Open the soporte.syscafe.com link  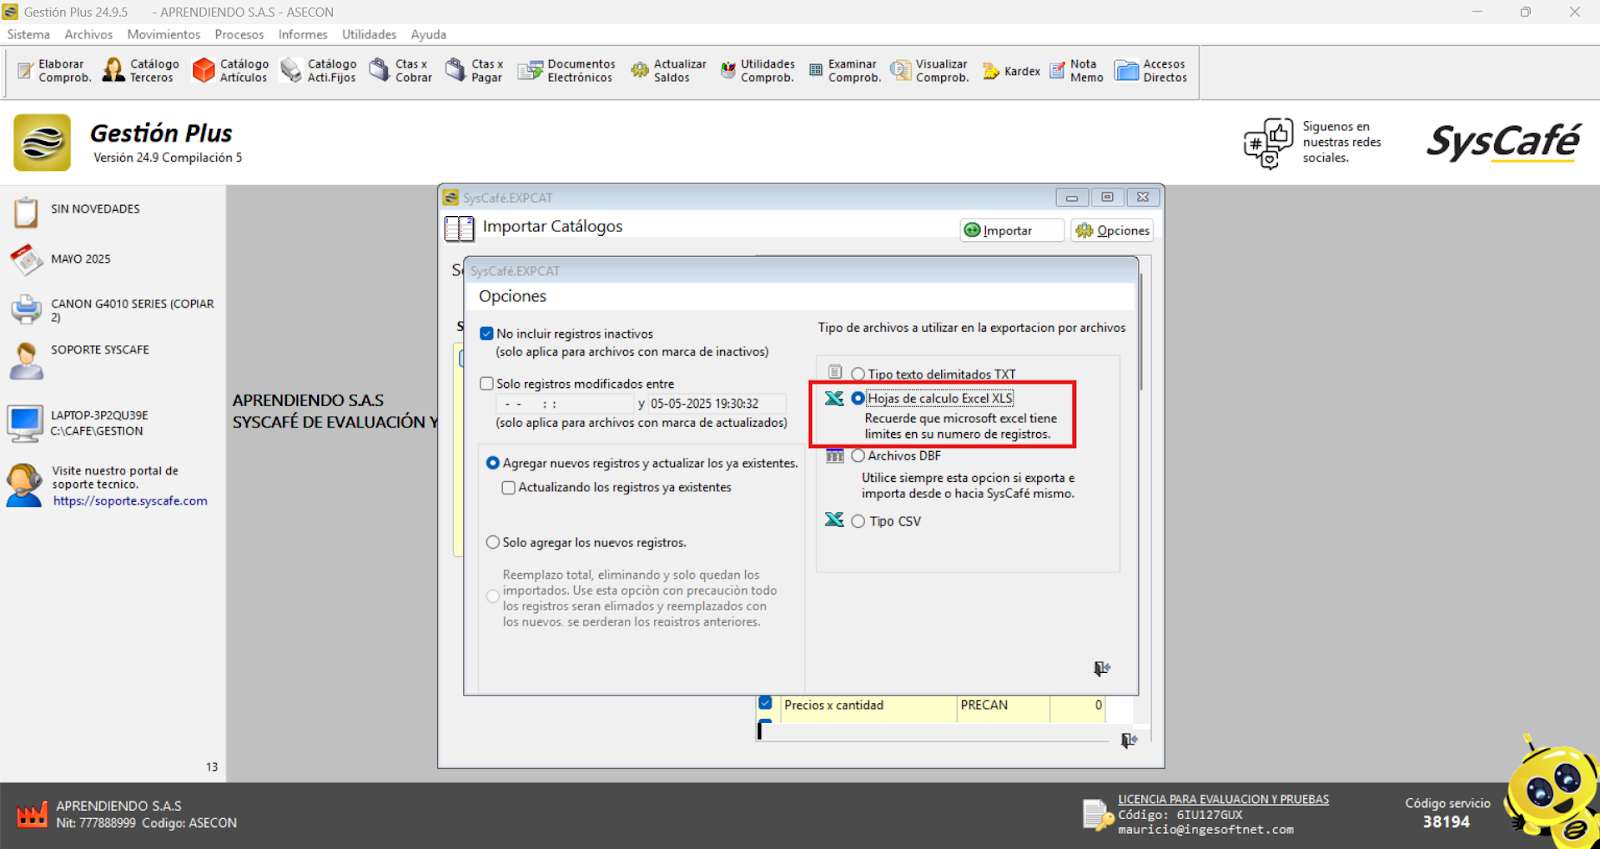[130, 501]
